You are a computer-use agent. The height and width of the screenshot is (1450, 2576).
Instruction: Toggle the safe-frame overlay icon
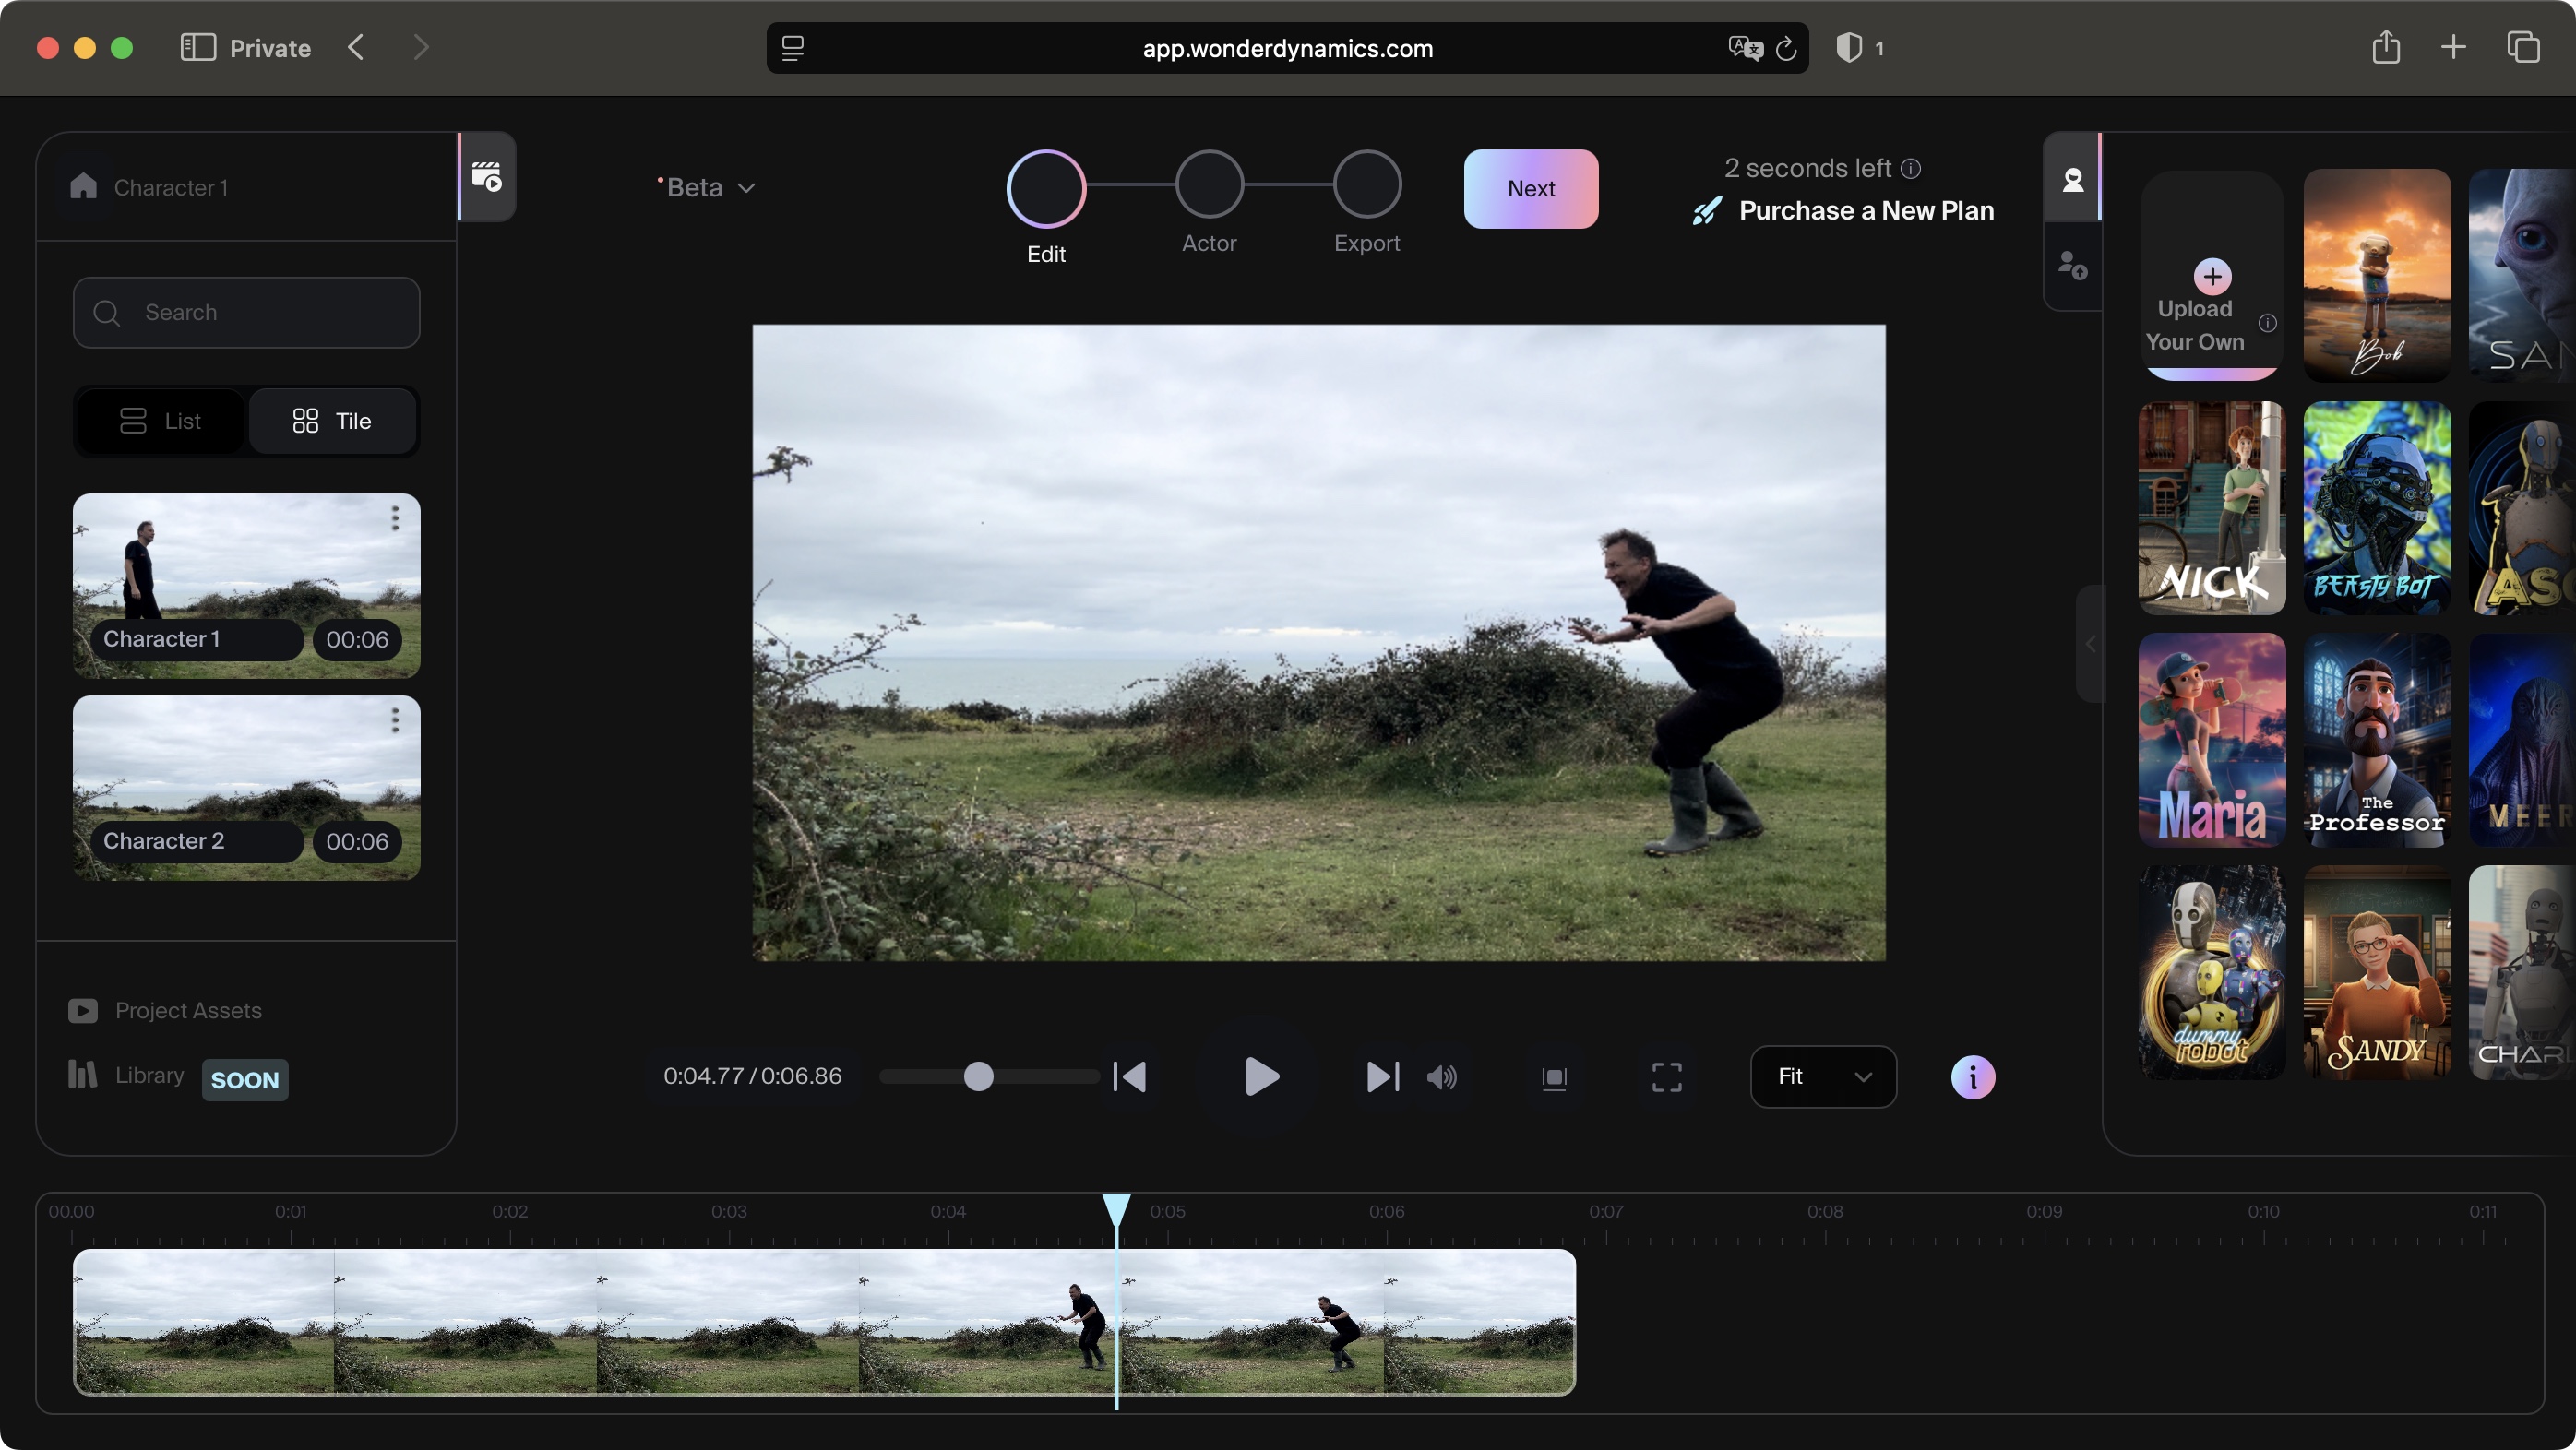click(1554, 1077)
